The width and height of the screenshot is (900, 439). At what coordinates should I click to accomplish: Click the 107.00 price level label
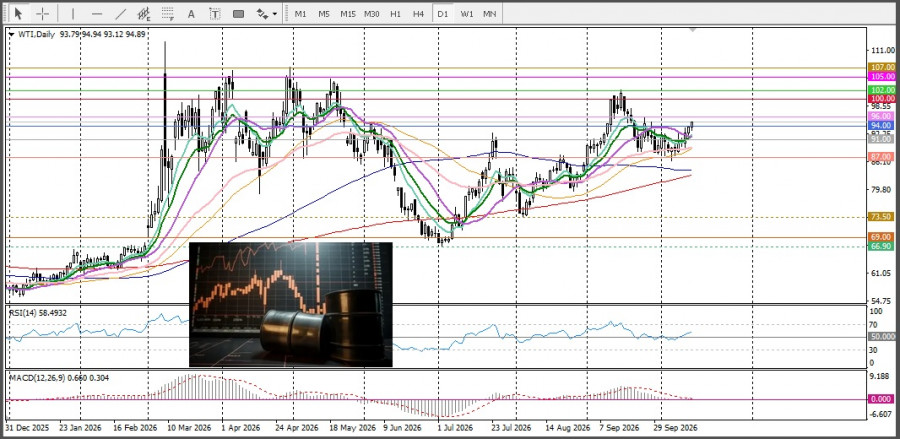(x=881, y=67)
